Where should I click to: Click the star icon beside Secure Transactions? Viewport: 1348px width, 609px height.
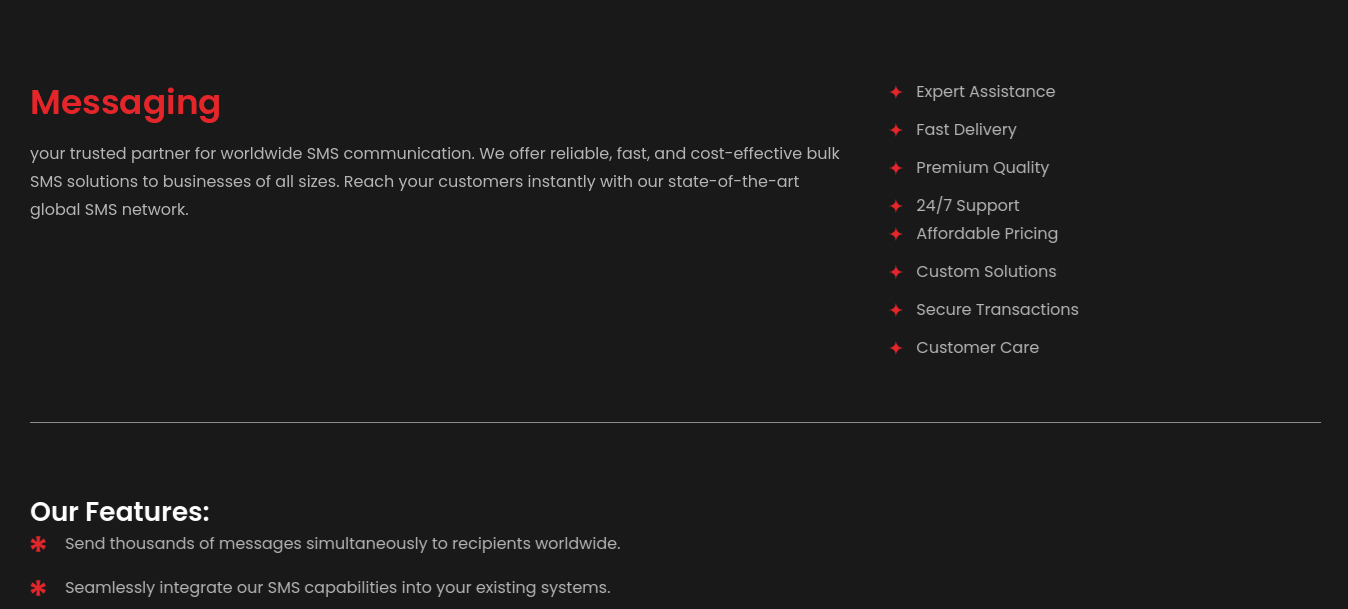click(x=896, y=310)
